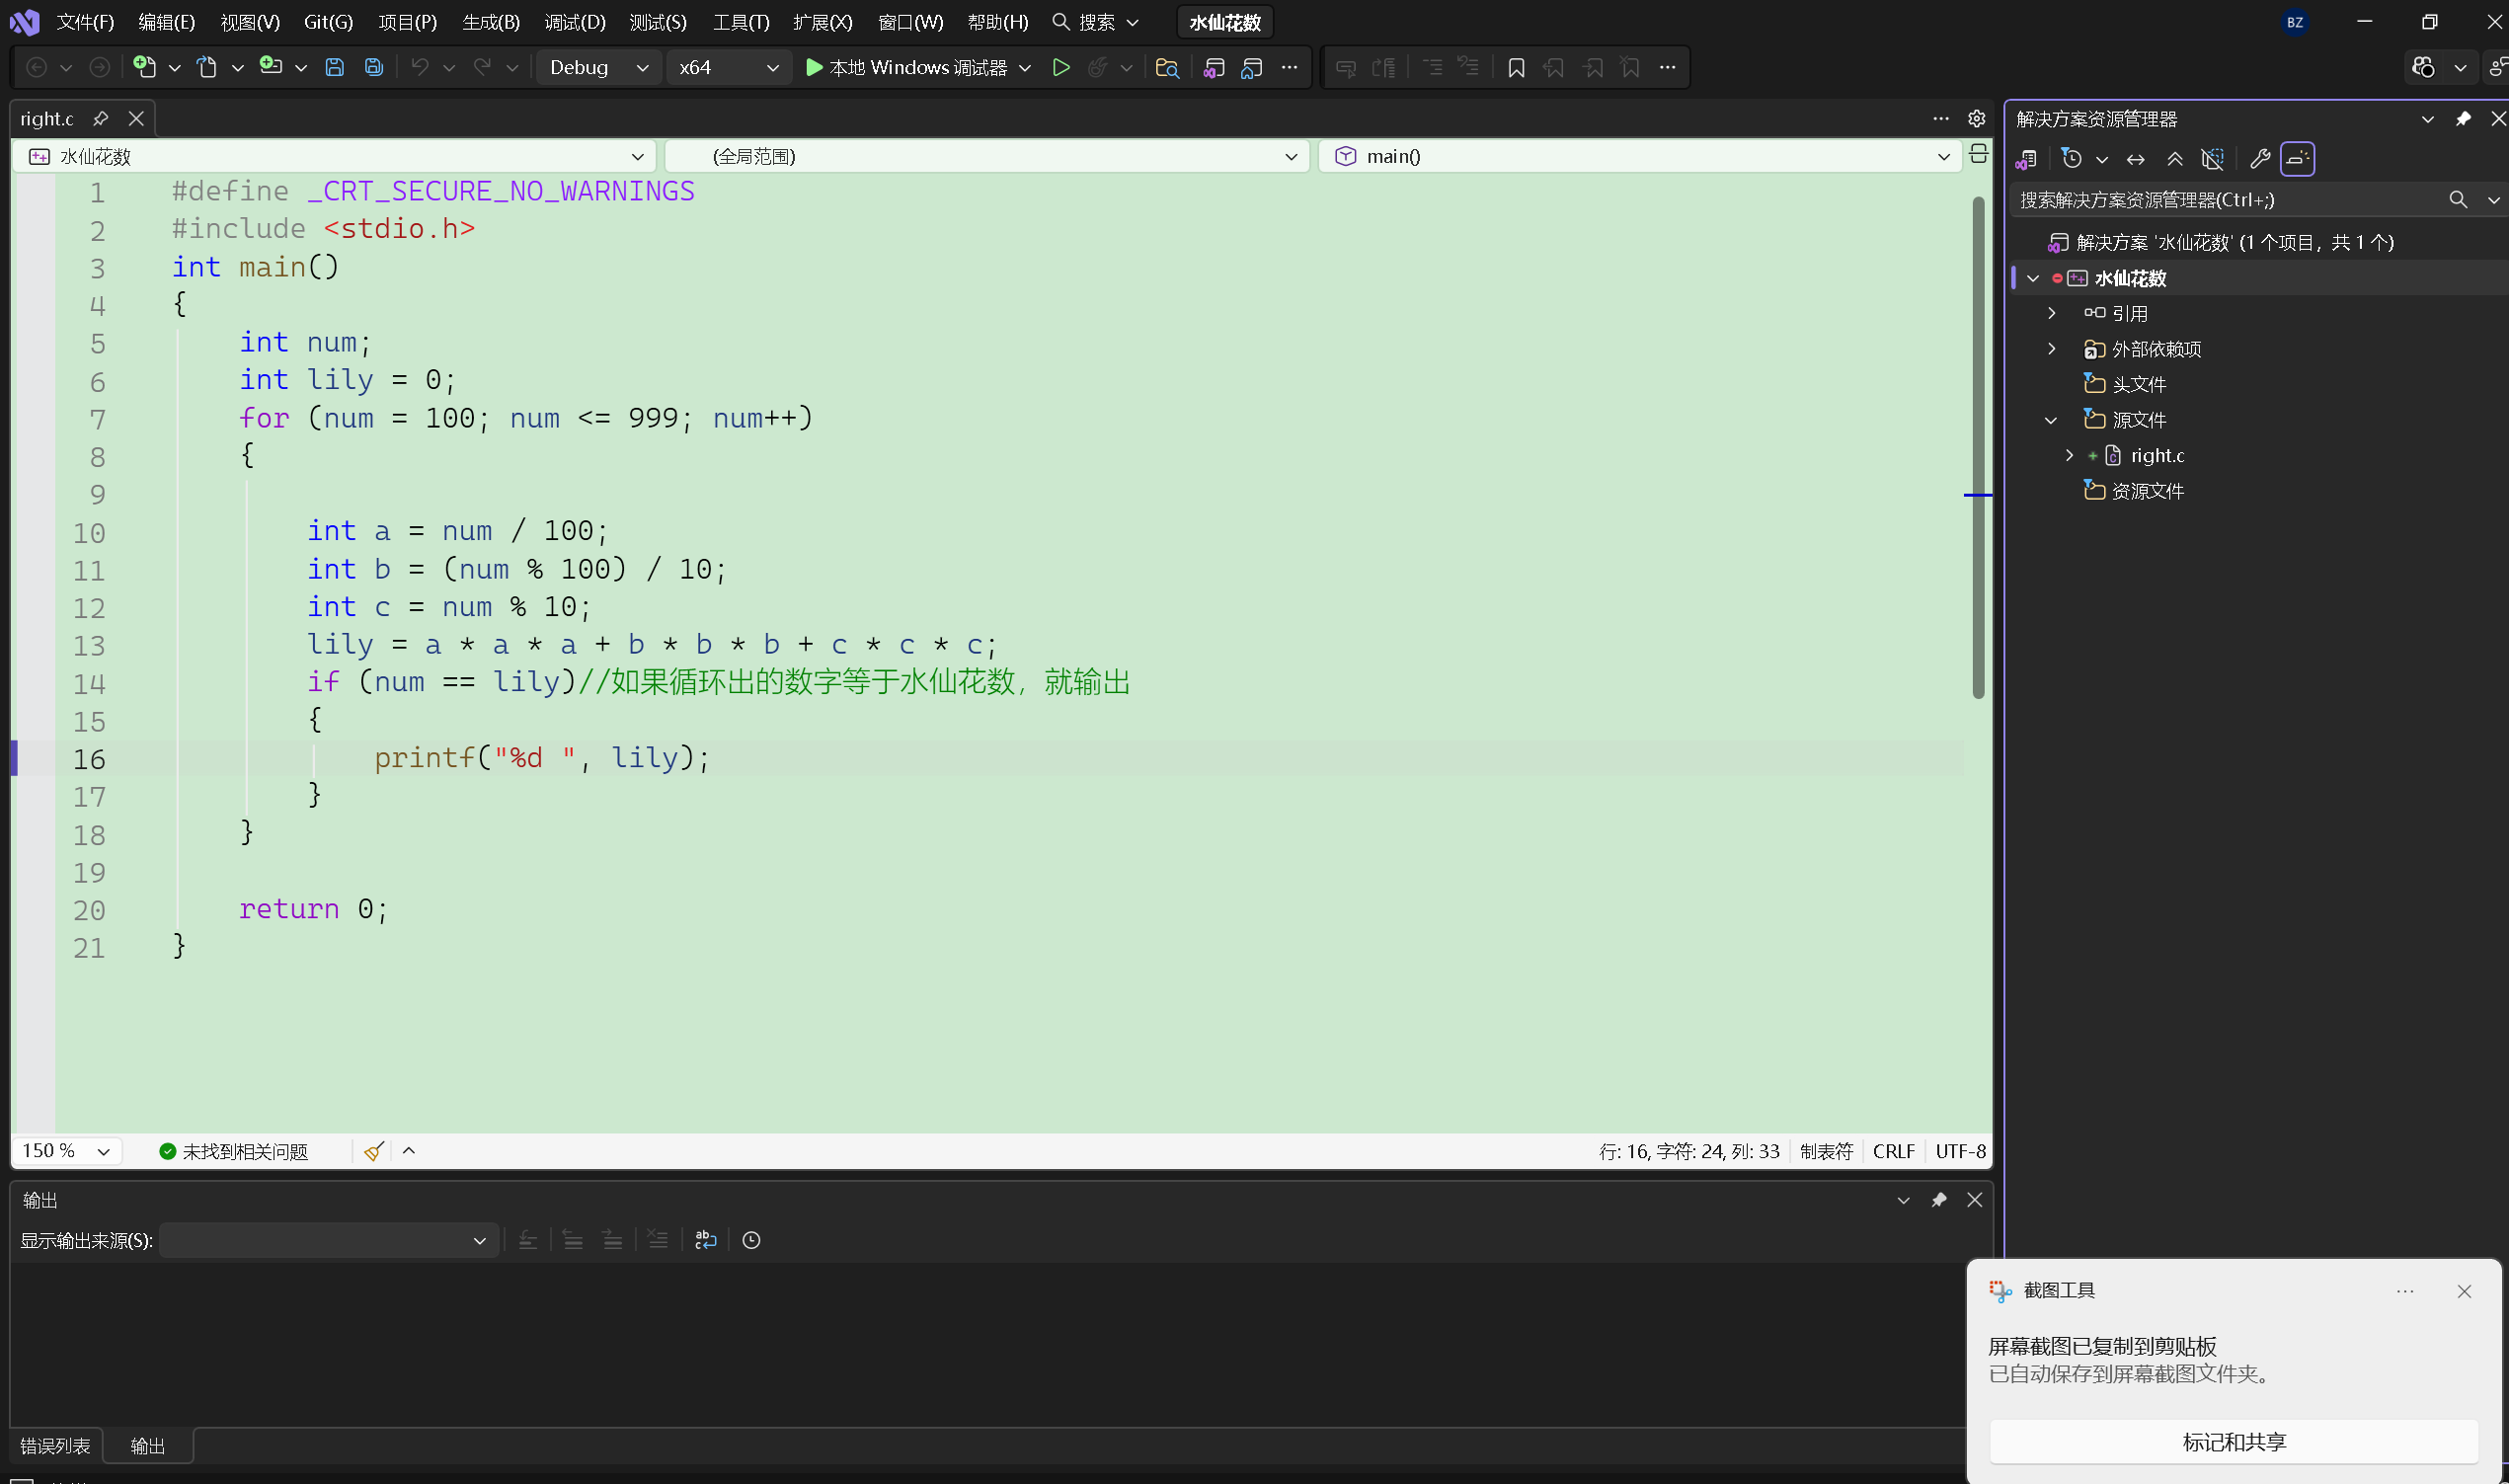Image resolution: width=2509 pixels, height=1484 pixels.
Task: Switch views icon in Solution Explorer toolbar
Action: (2027, 158)
